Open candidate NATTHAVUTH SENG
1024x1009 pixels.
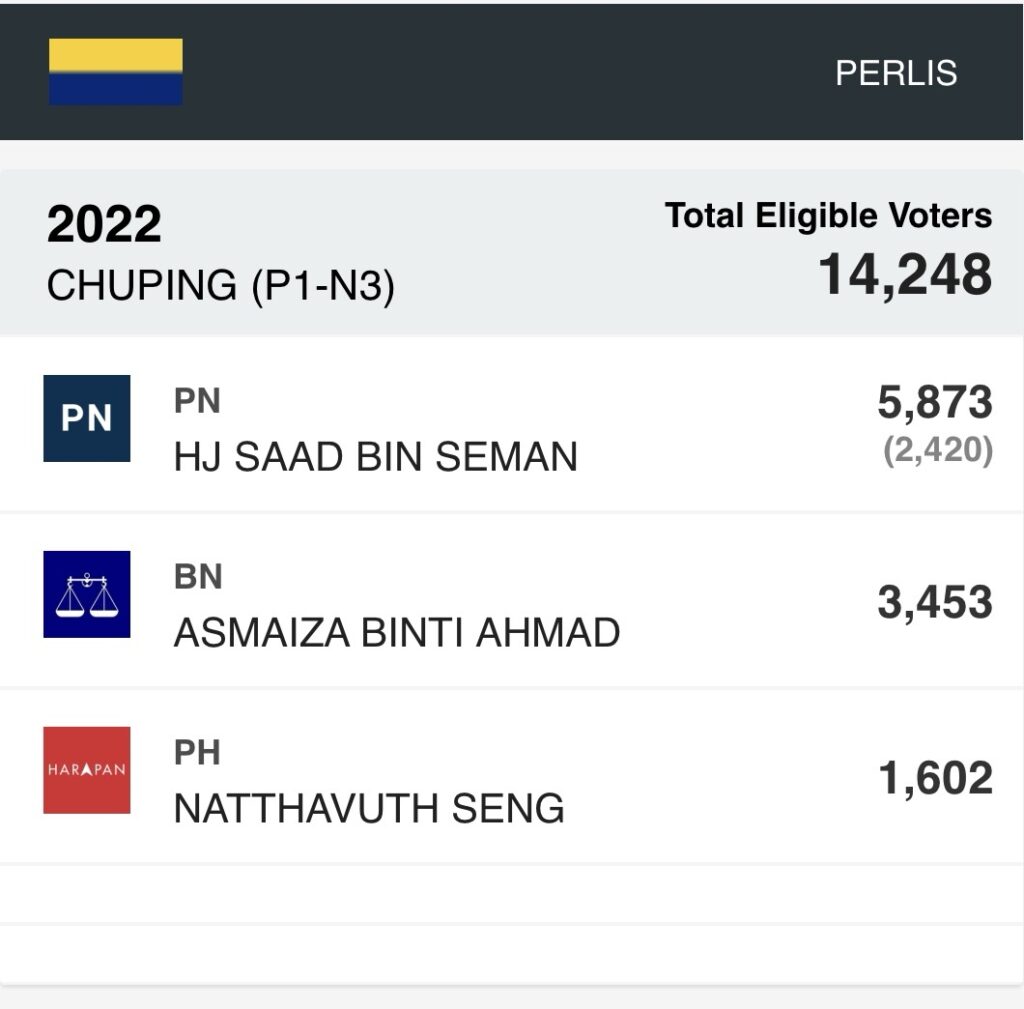point(369,808)
